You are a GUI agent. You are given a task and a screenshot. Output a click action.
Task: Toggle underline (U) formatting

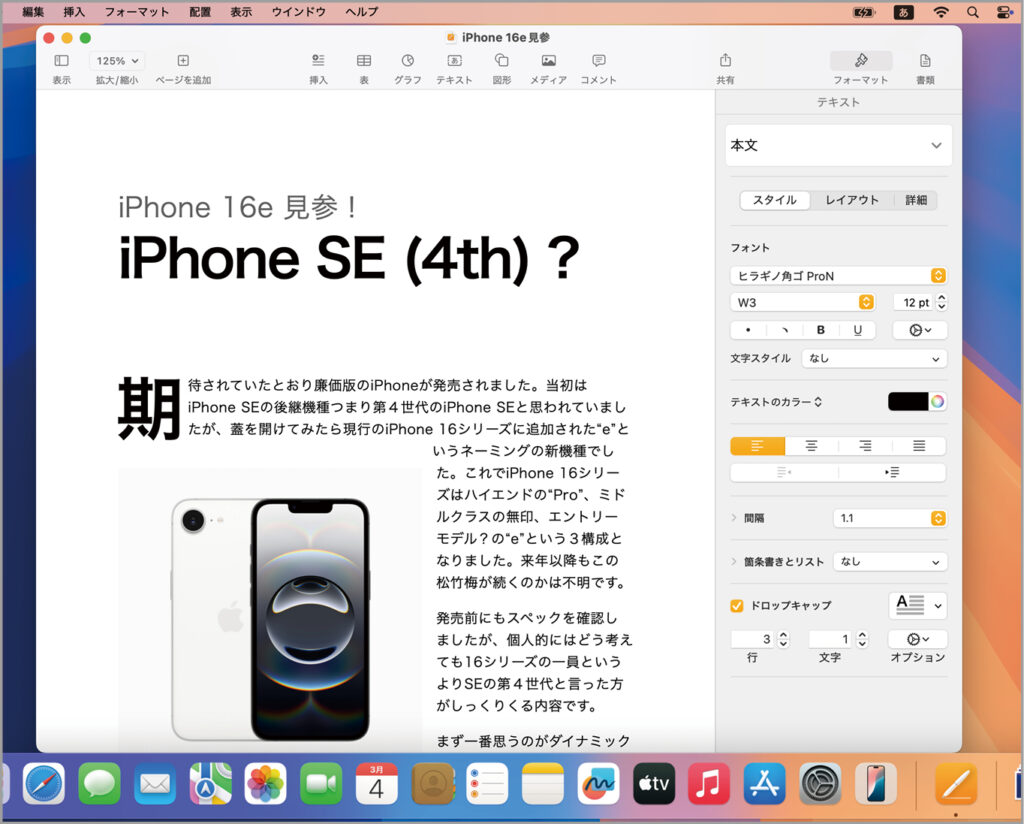(x=857, y=330)
